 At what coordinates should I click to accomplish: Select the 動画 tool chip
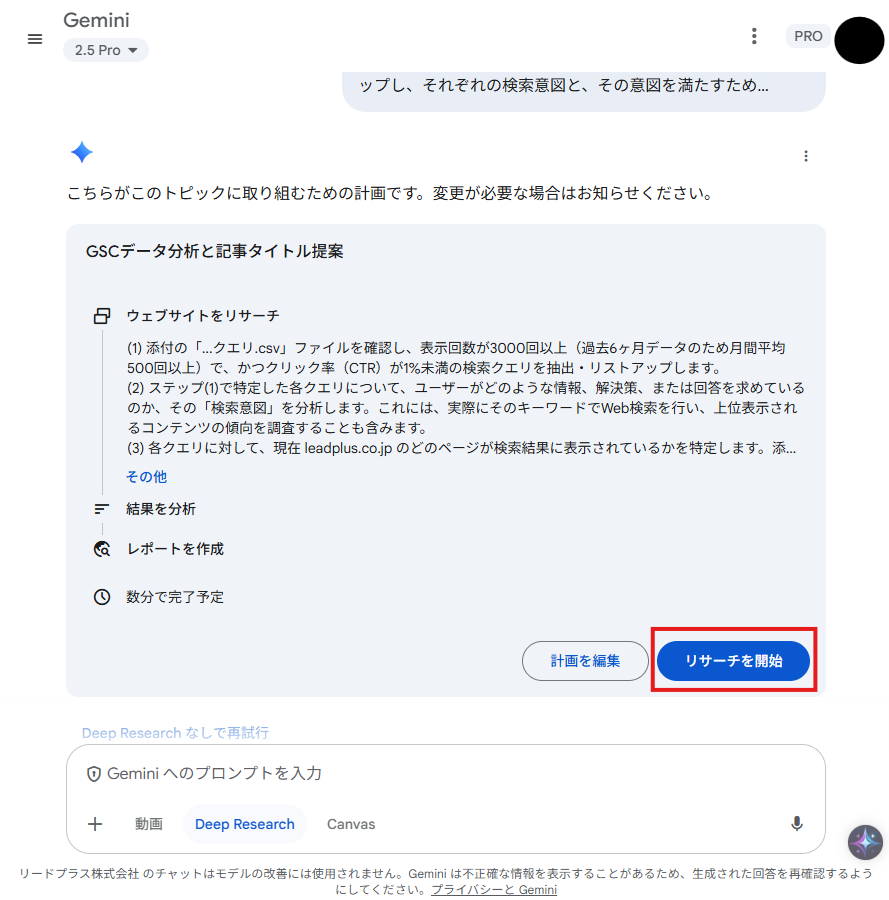click(149, 824)
